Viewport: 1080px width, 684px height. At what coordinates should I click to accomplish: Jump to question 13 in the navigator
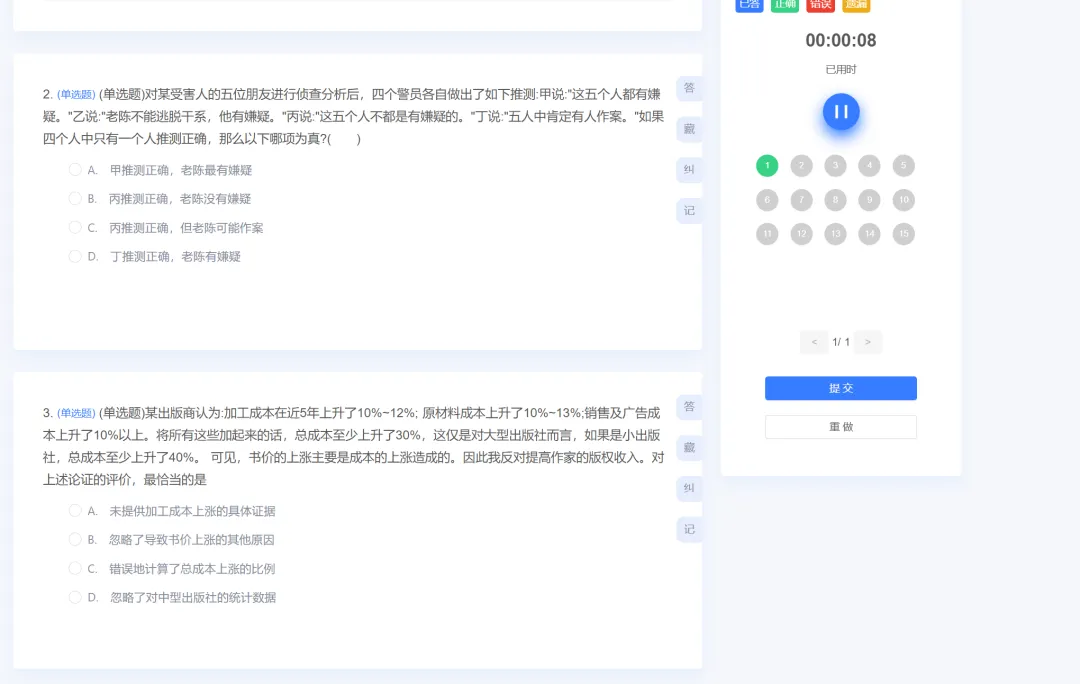[835, 234]
